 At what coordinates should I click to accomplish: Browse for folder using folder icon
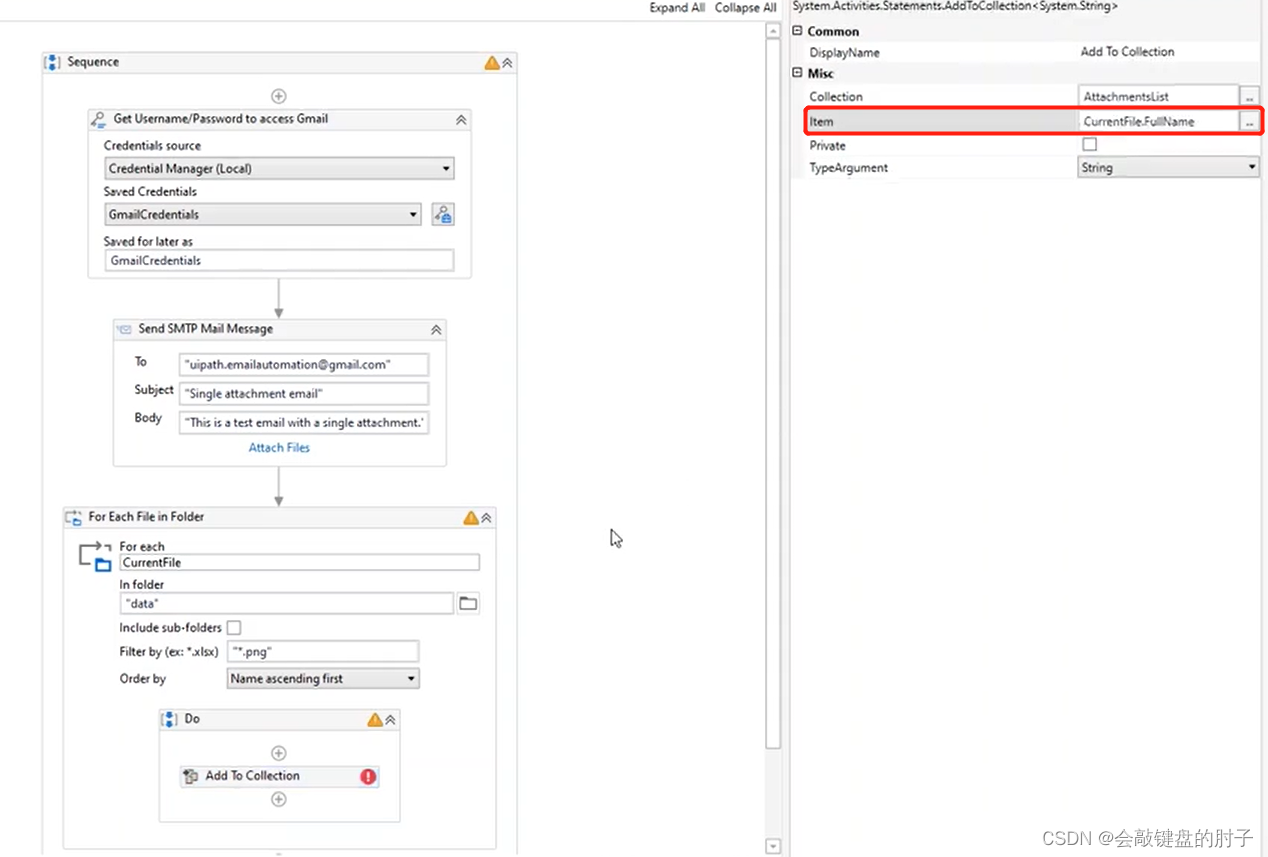(468, 603)
